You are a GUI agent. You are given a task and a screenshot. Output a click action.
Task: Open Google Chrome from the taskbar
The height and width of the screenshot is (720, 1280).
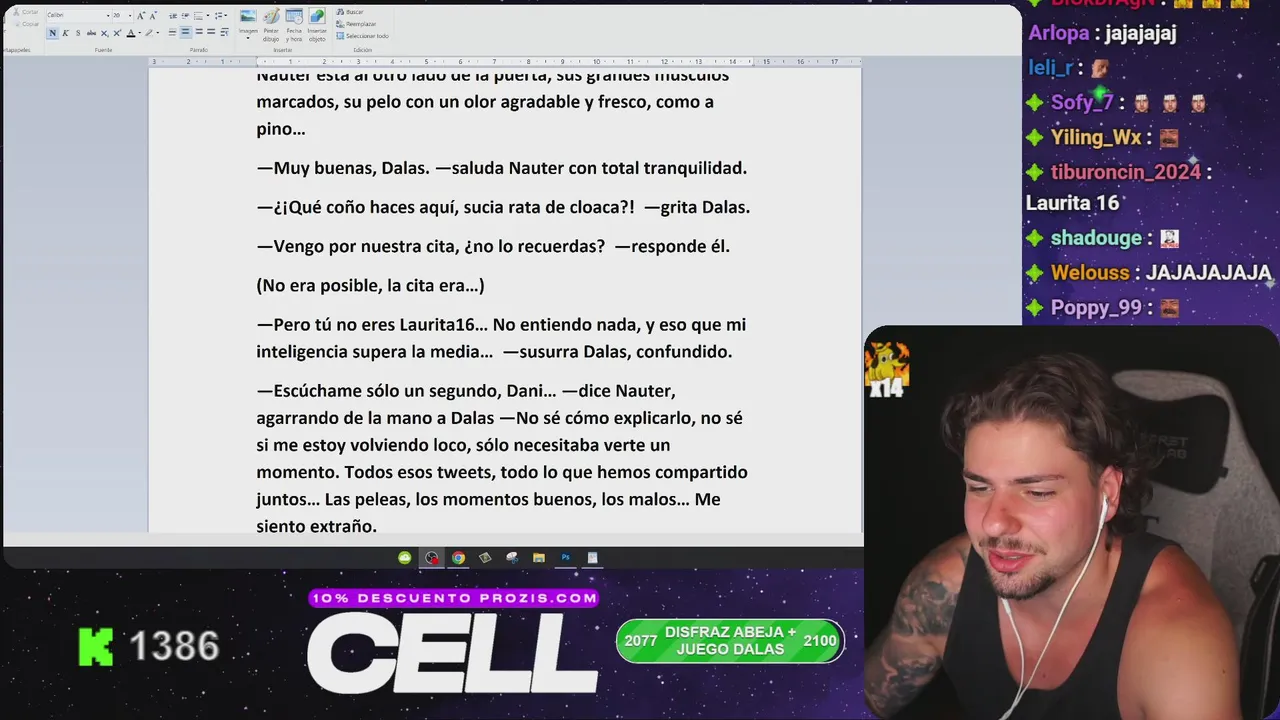(458, 558)
